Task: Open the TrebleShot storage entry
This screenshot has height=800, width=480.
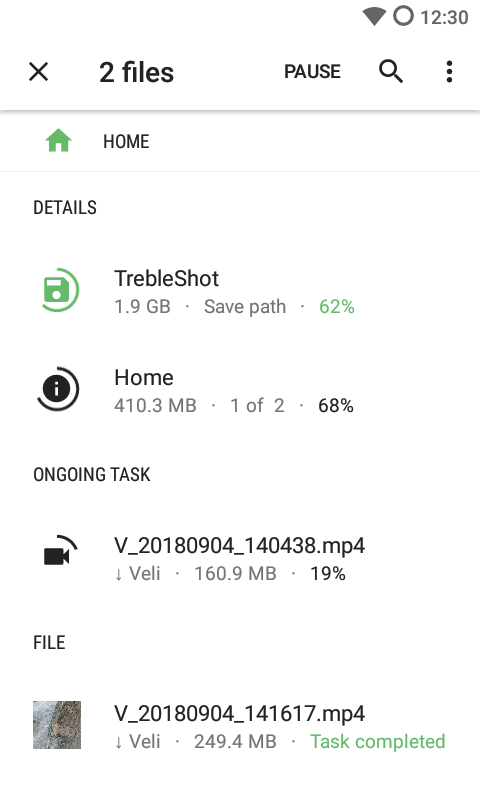Action: click(240, 291)
